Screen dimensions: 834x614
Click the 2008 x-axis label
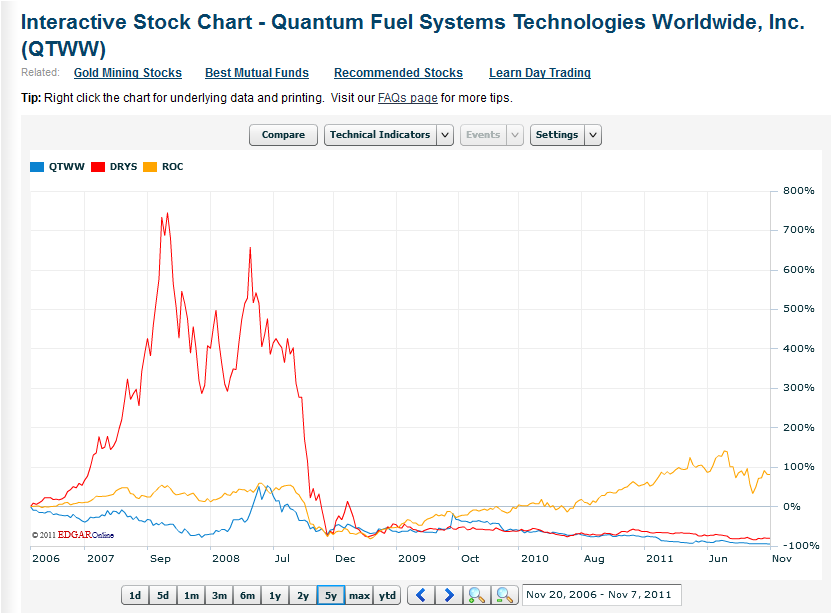226,559
